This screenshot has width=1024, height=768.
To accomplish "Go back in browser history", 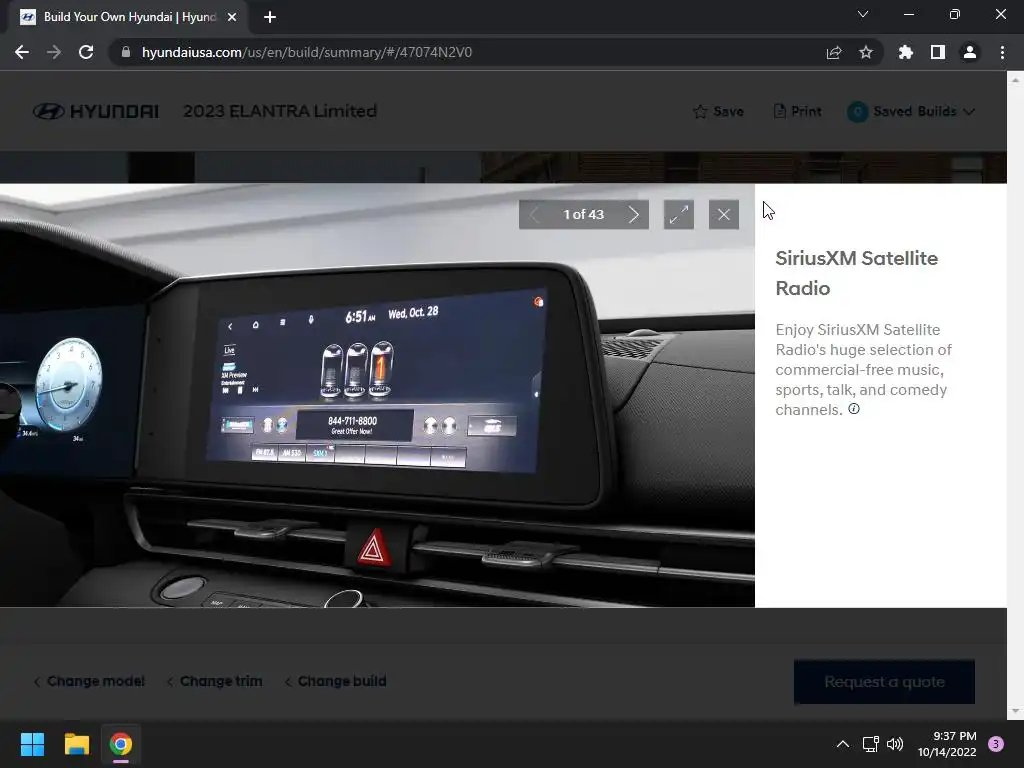I will (x=22, y=52).
